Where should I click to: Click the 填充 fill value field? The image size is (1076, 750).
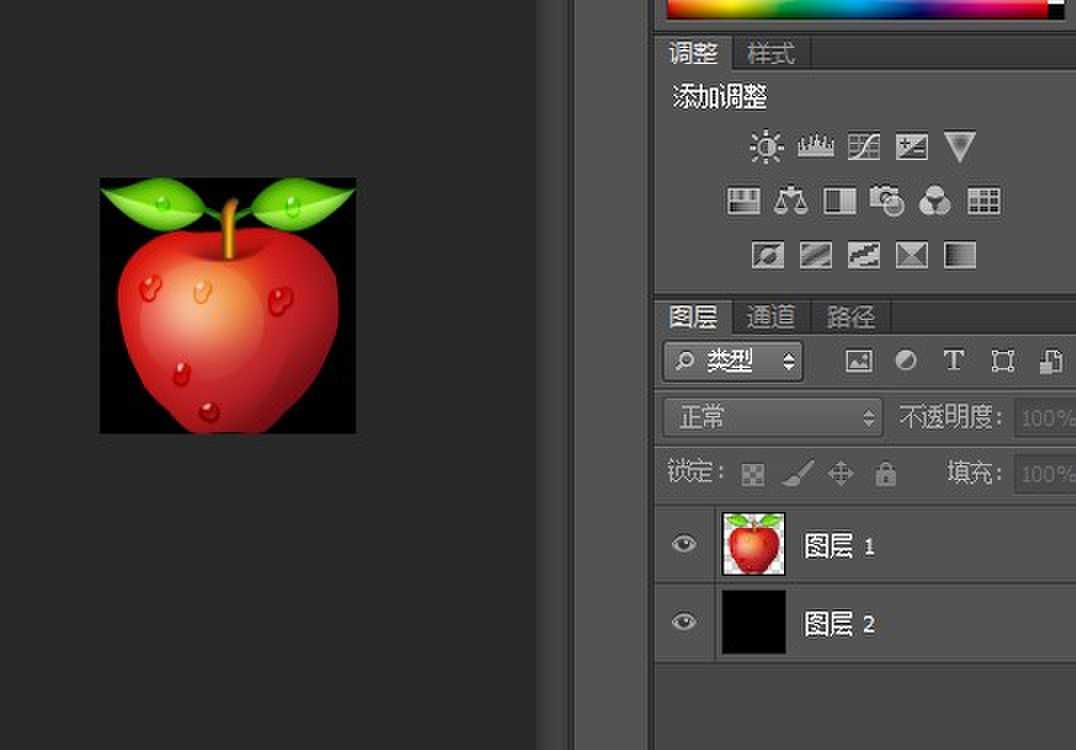pos(1045,473)
